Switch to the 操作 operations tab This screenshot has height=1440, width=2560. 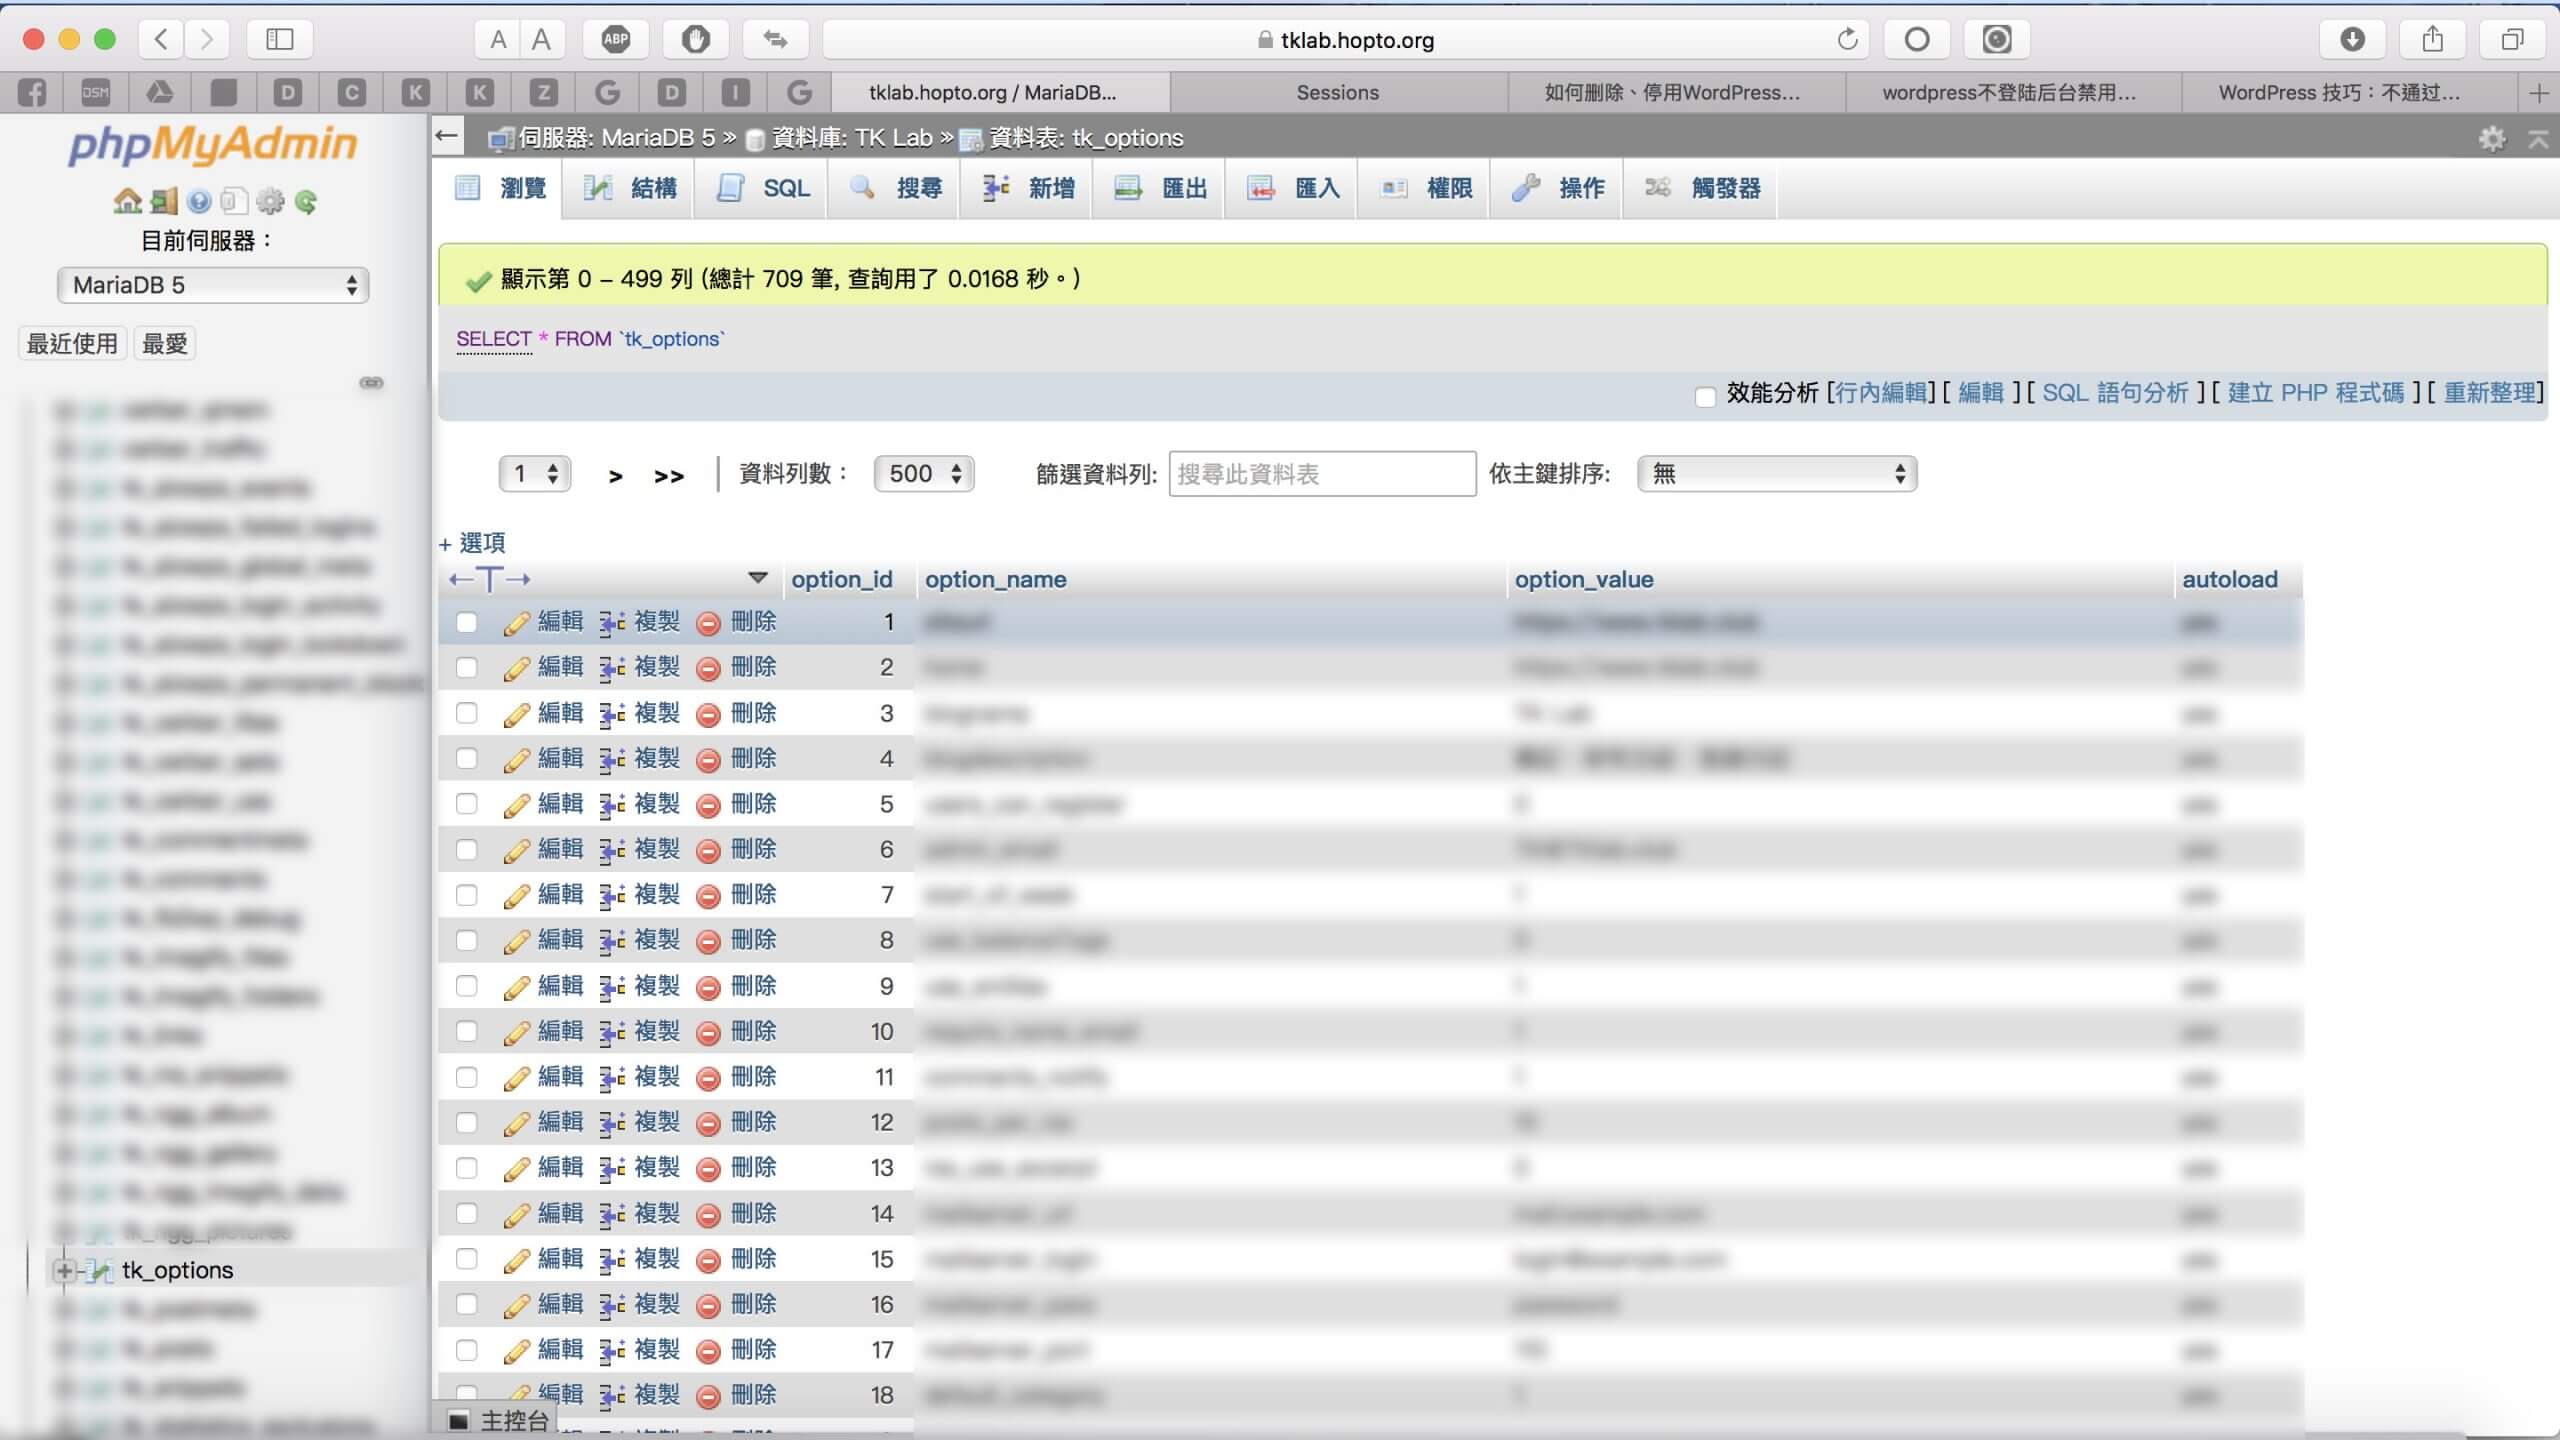click(x=1558, y=188)
